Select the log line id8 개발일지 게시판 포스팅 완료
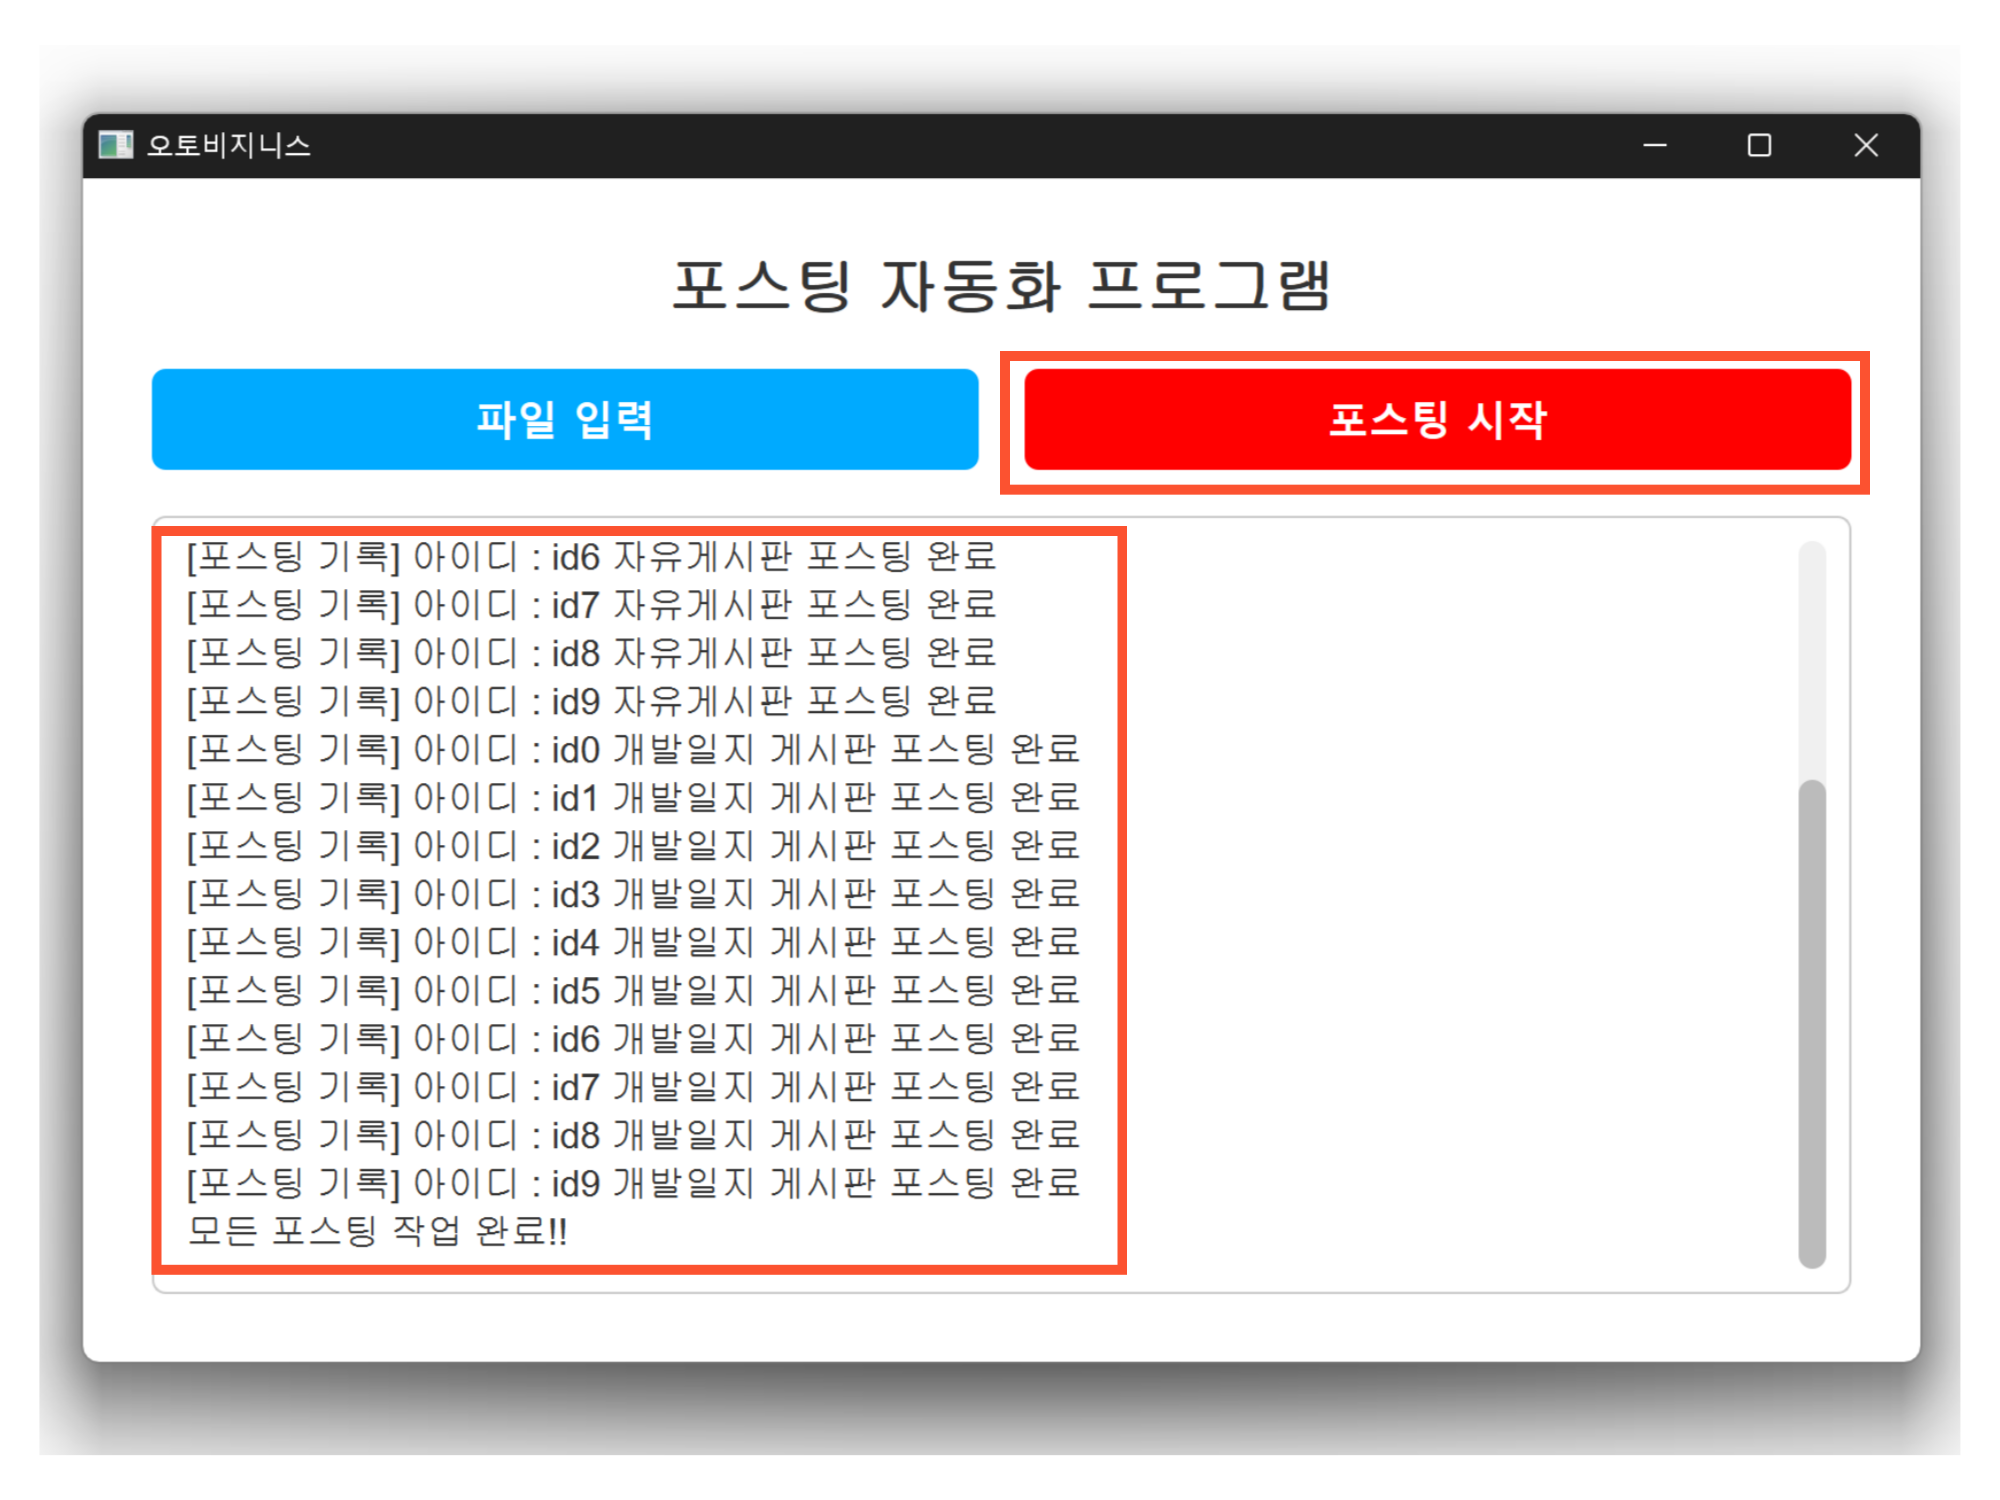 634,1135
